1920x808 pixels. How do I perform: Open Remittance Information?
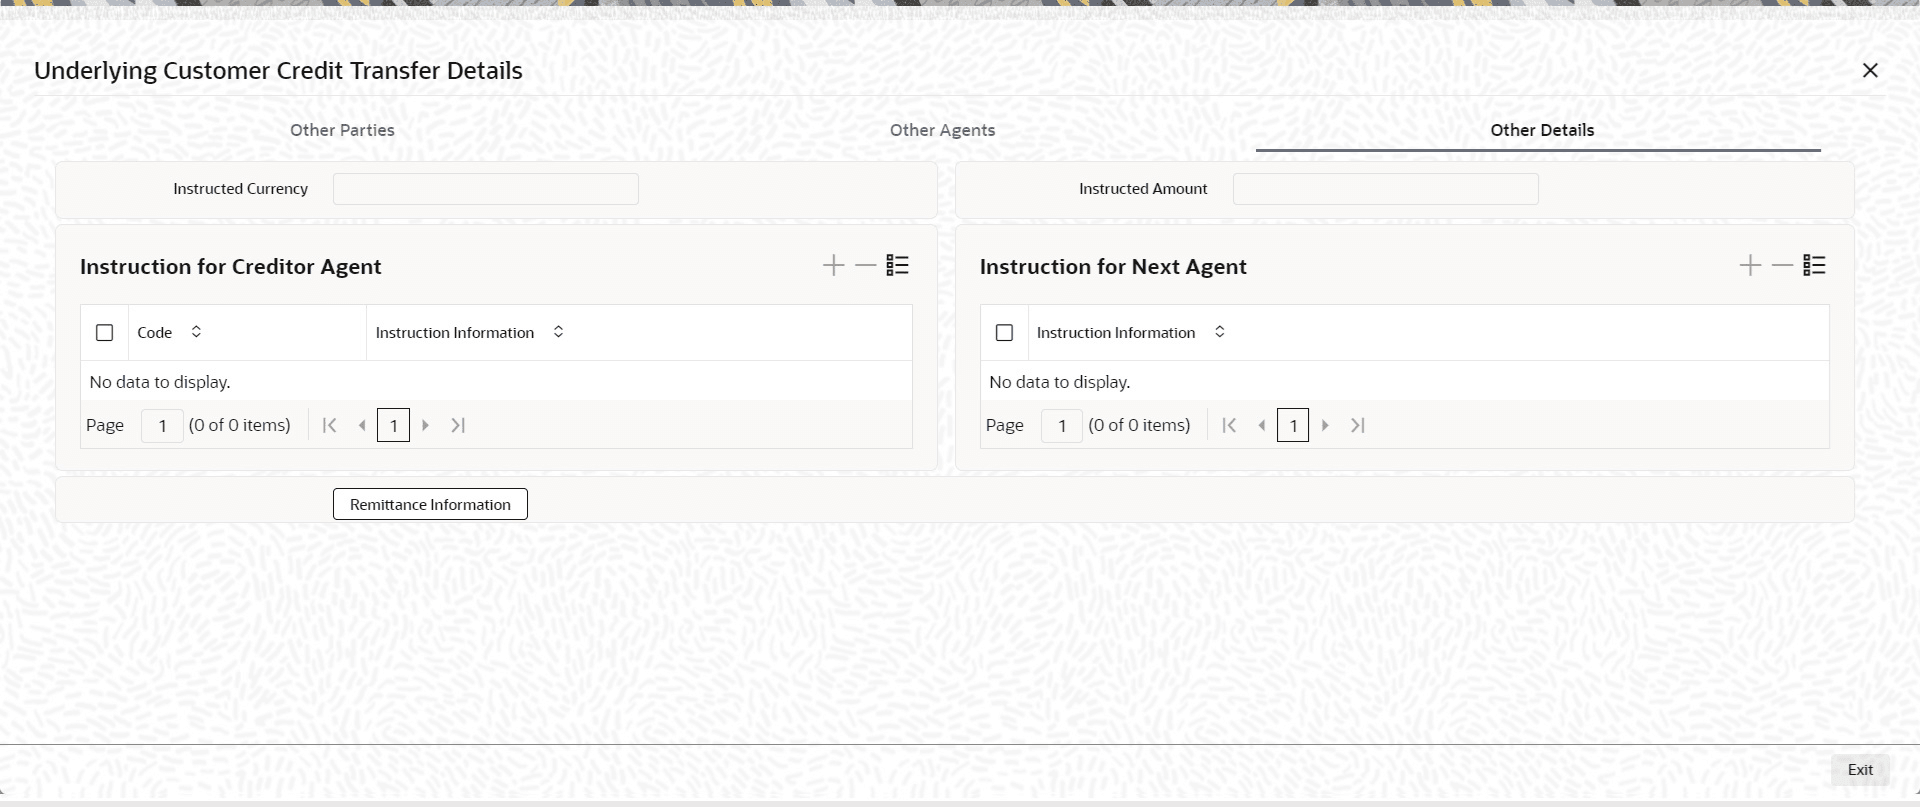430,505
